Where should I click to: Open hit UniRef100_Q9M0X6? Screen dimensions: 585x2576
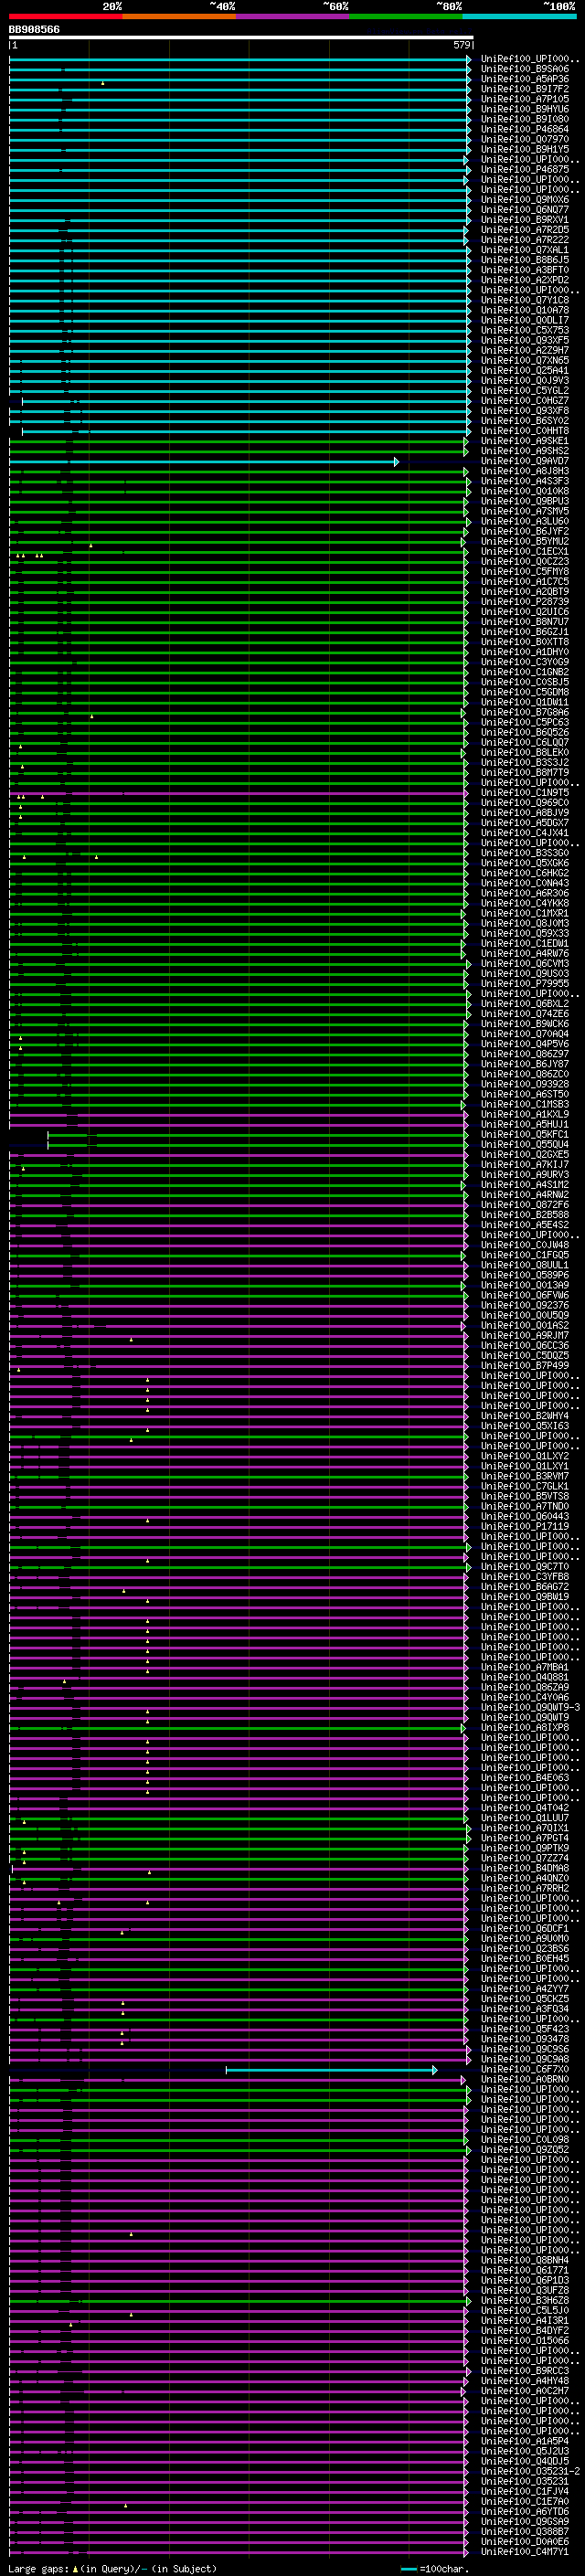pyautogui.click(x=524, y=200)
